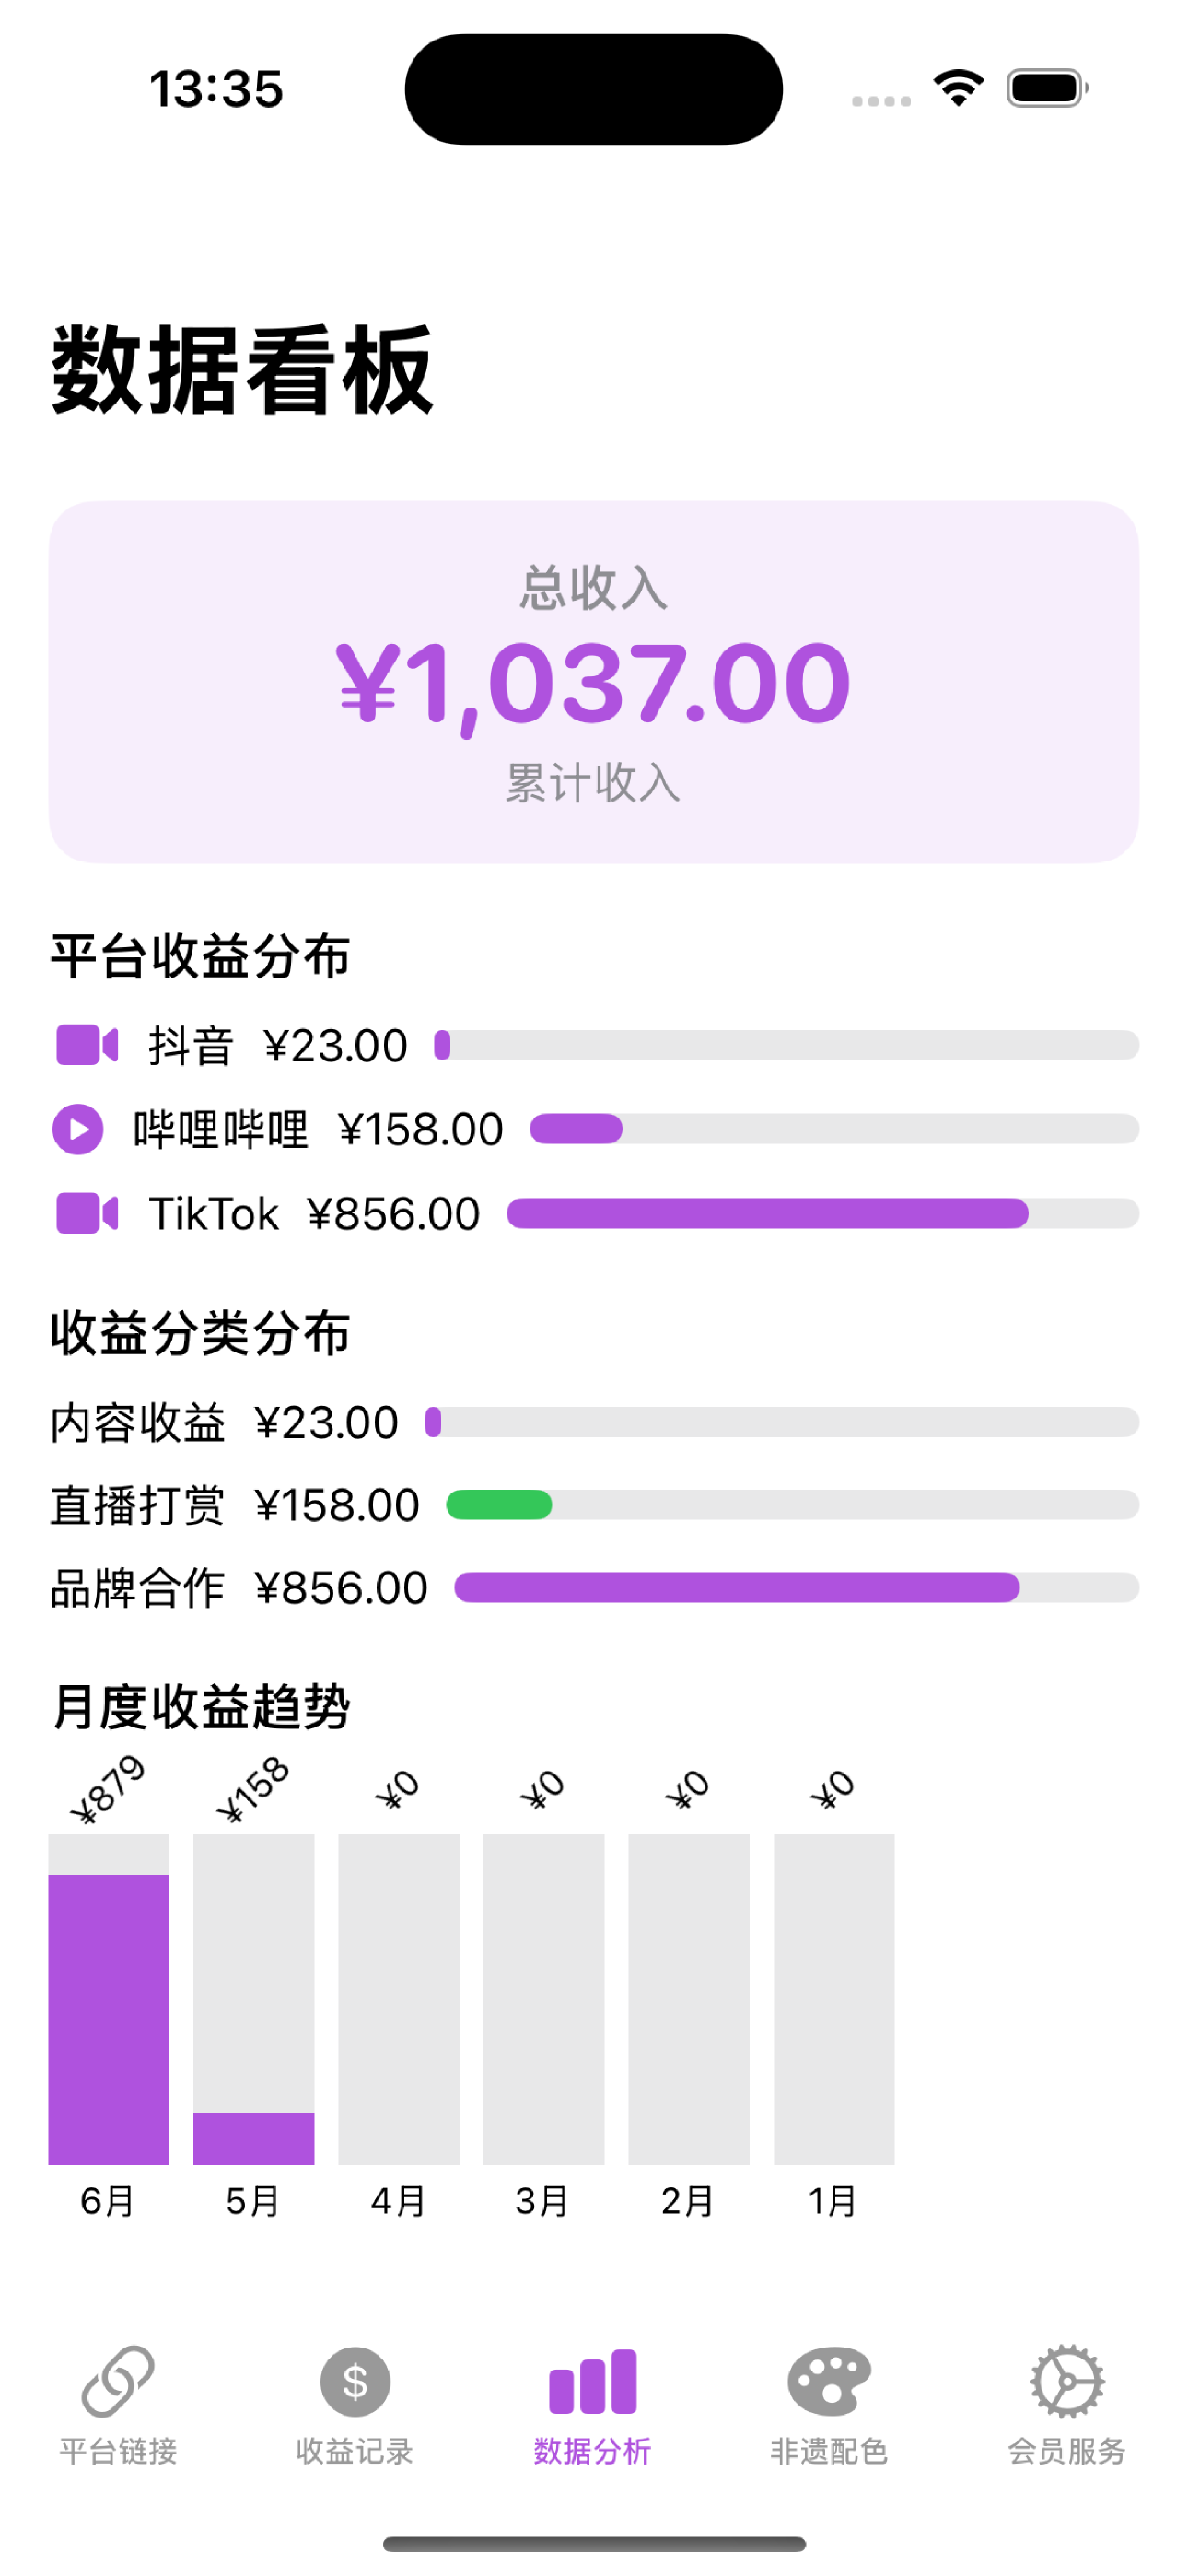This screenshot has width=1188, height=2576.
Task: Select the 数据分析 bar chart icon
Action: (593, 2381)
